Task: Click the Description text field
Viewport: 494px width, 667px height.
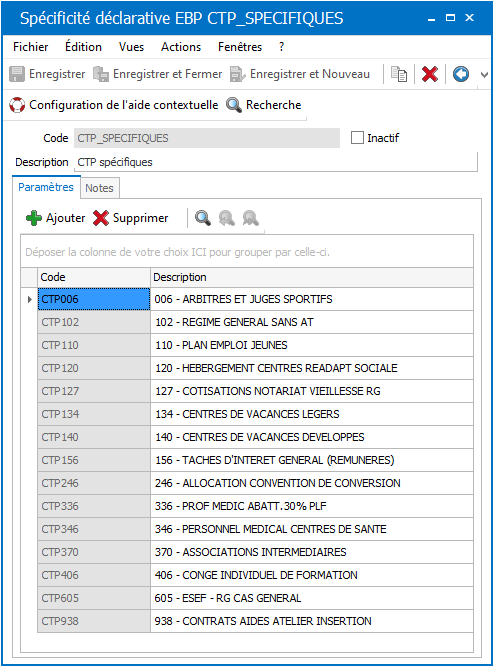Action: [276, 162]
